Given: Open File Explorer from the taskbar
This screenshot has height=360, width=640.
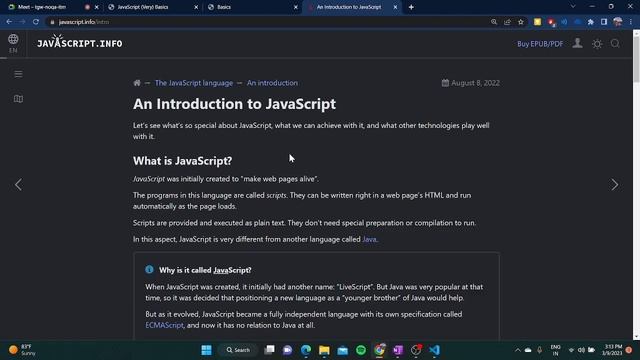Looking at the screenshot, I should pyautogui.click(x=324, y=350).
